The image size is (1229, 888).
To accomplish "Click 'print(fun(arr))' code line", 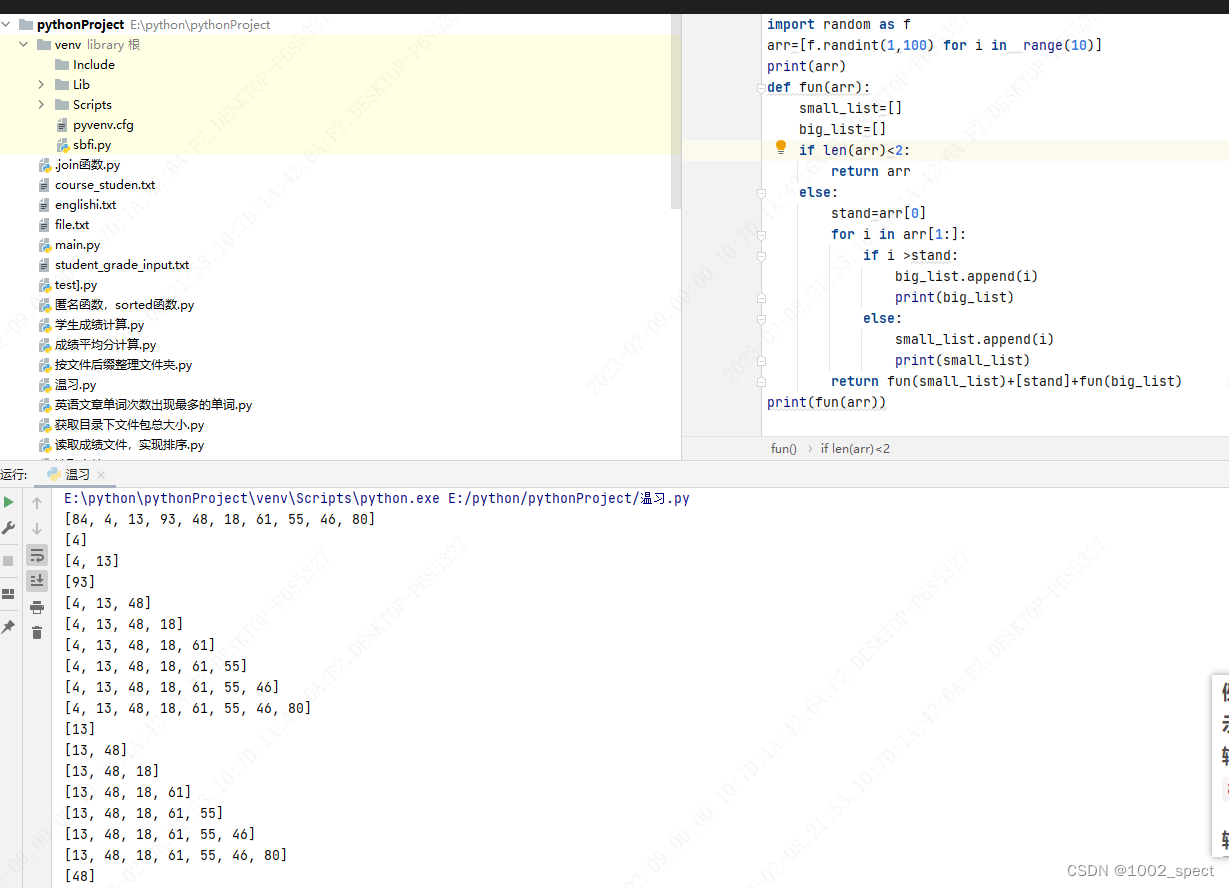I will click(x=827, y=402).
